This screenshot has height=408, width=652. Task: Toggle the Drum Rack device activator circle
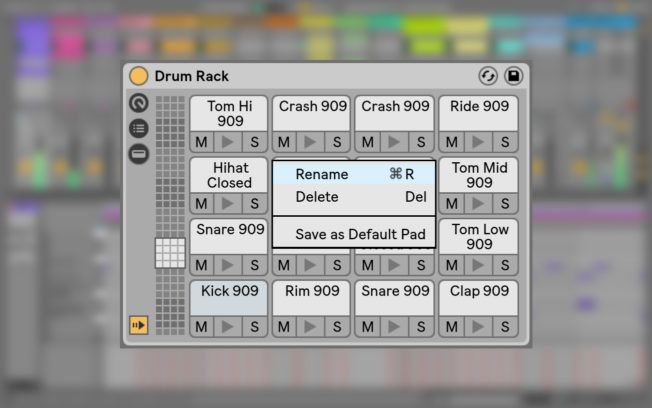[x=138, y=76]
